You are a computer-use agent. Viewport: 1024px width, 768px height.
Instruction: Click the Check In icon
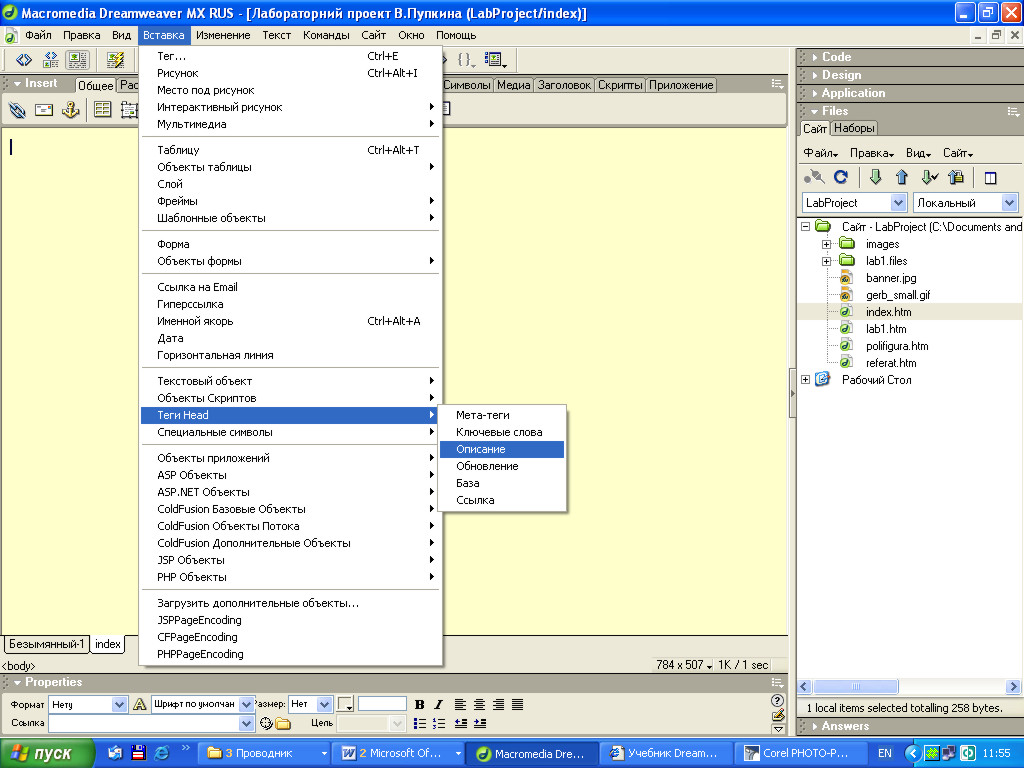click(x=956, y=177)
